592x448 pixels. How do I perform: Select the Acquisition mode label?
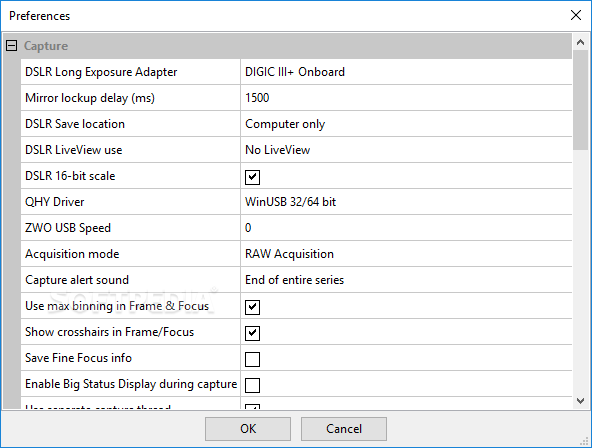click(72, 254)
